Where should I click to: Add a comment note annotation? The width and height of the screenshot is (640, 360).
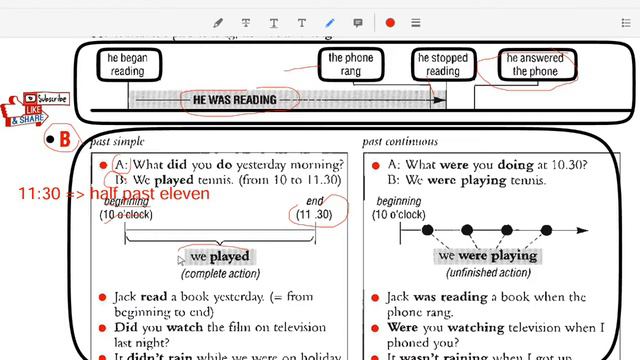tap(358, 23)
